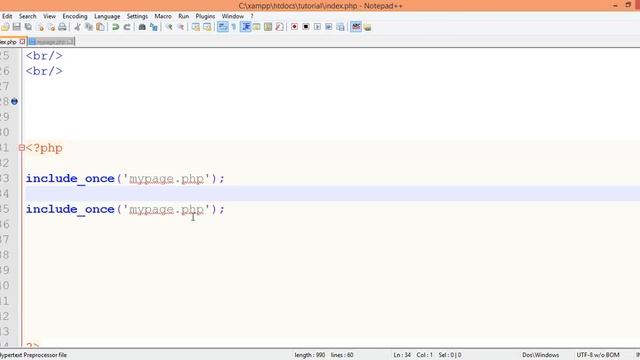Click the 'UTF-8 w/o BOM' encoding entry
The image size is (640, 360).
point(598,355)
